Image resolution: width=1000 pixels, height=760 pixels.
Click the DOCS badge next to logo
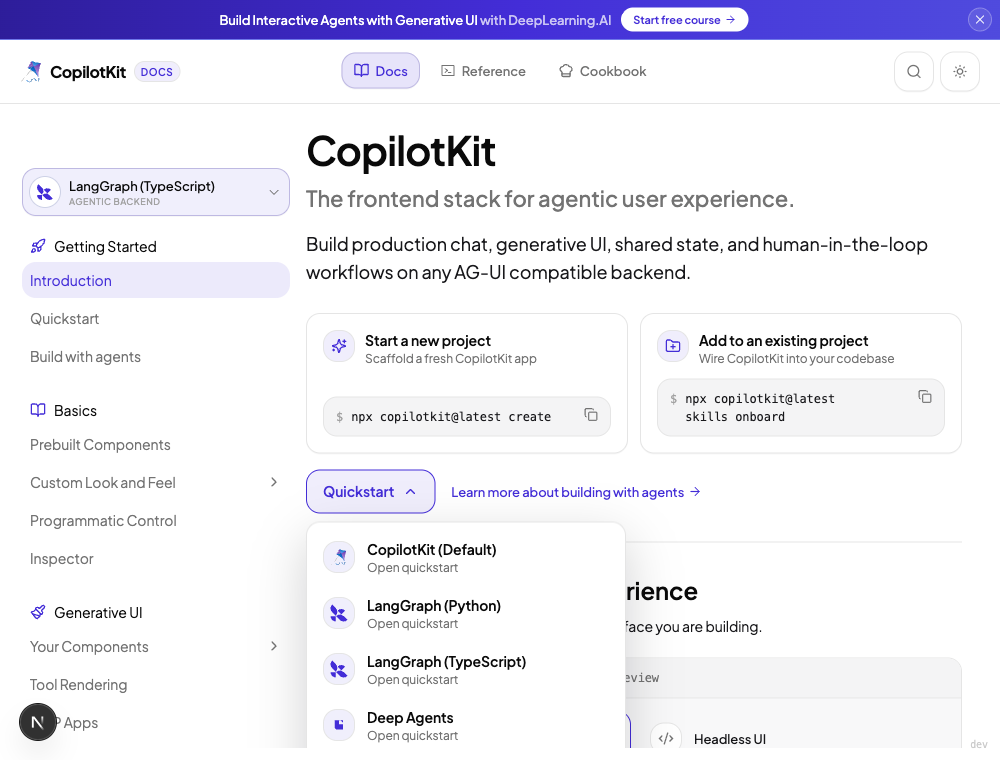(x=157, y=72)
